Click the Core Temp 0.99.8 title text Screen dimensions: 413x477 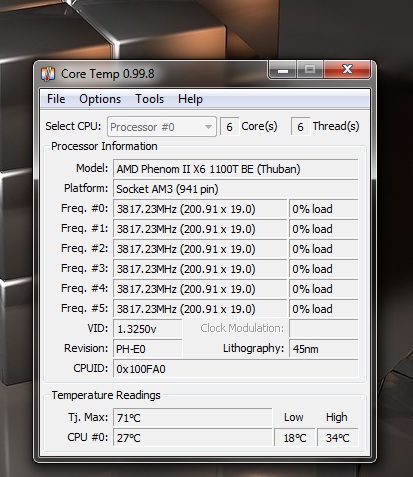(108, 74)
